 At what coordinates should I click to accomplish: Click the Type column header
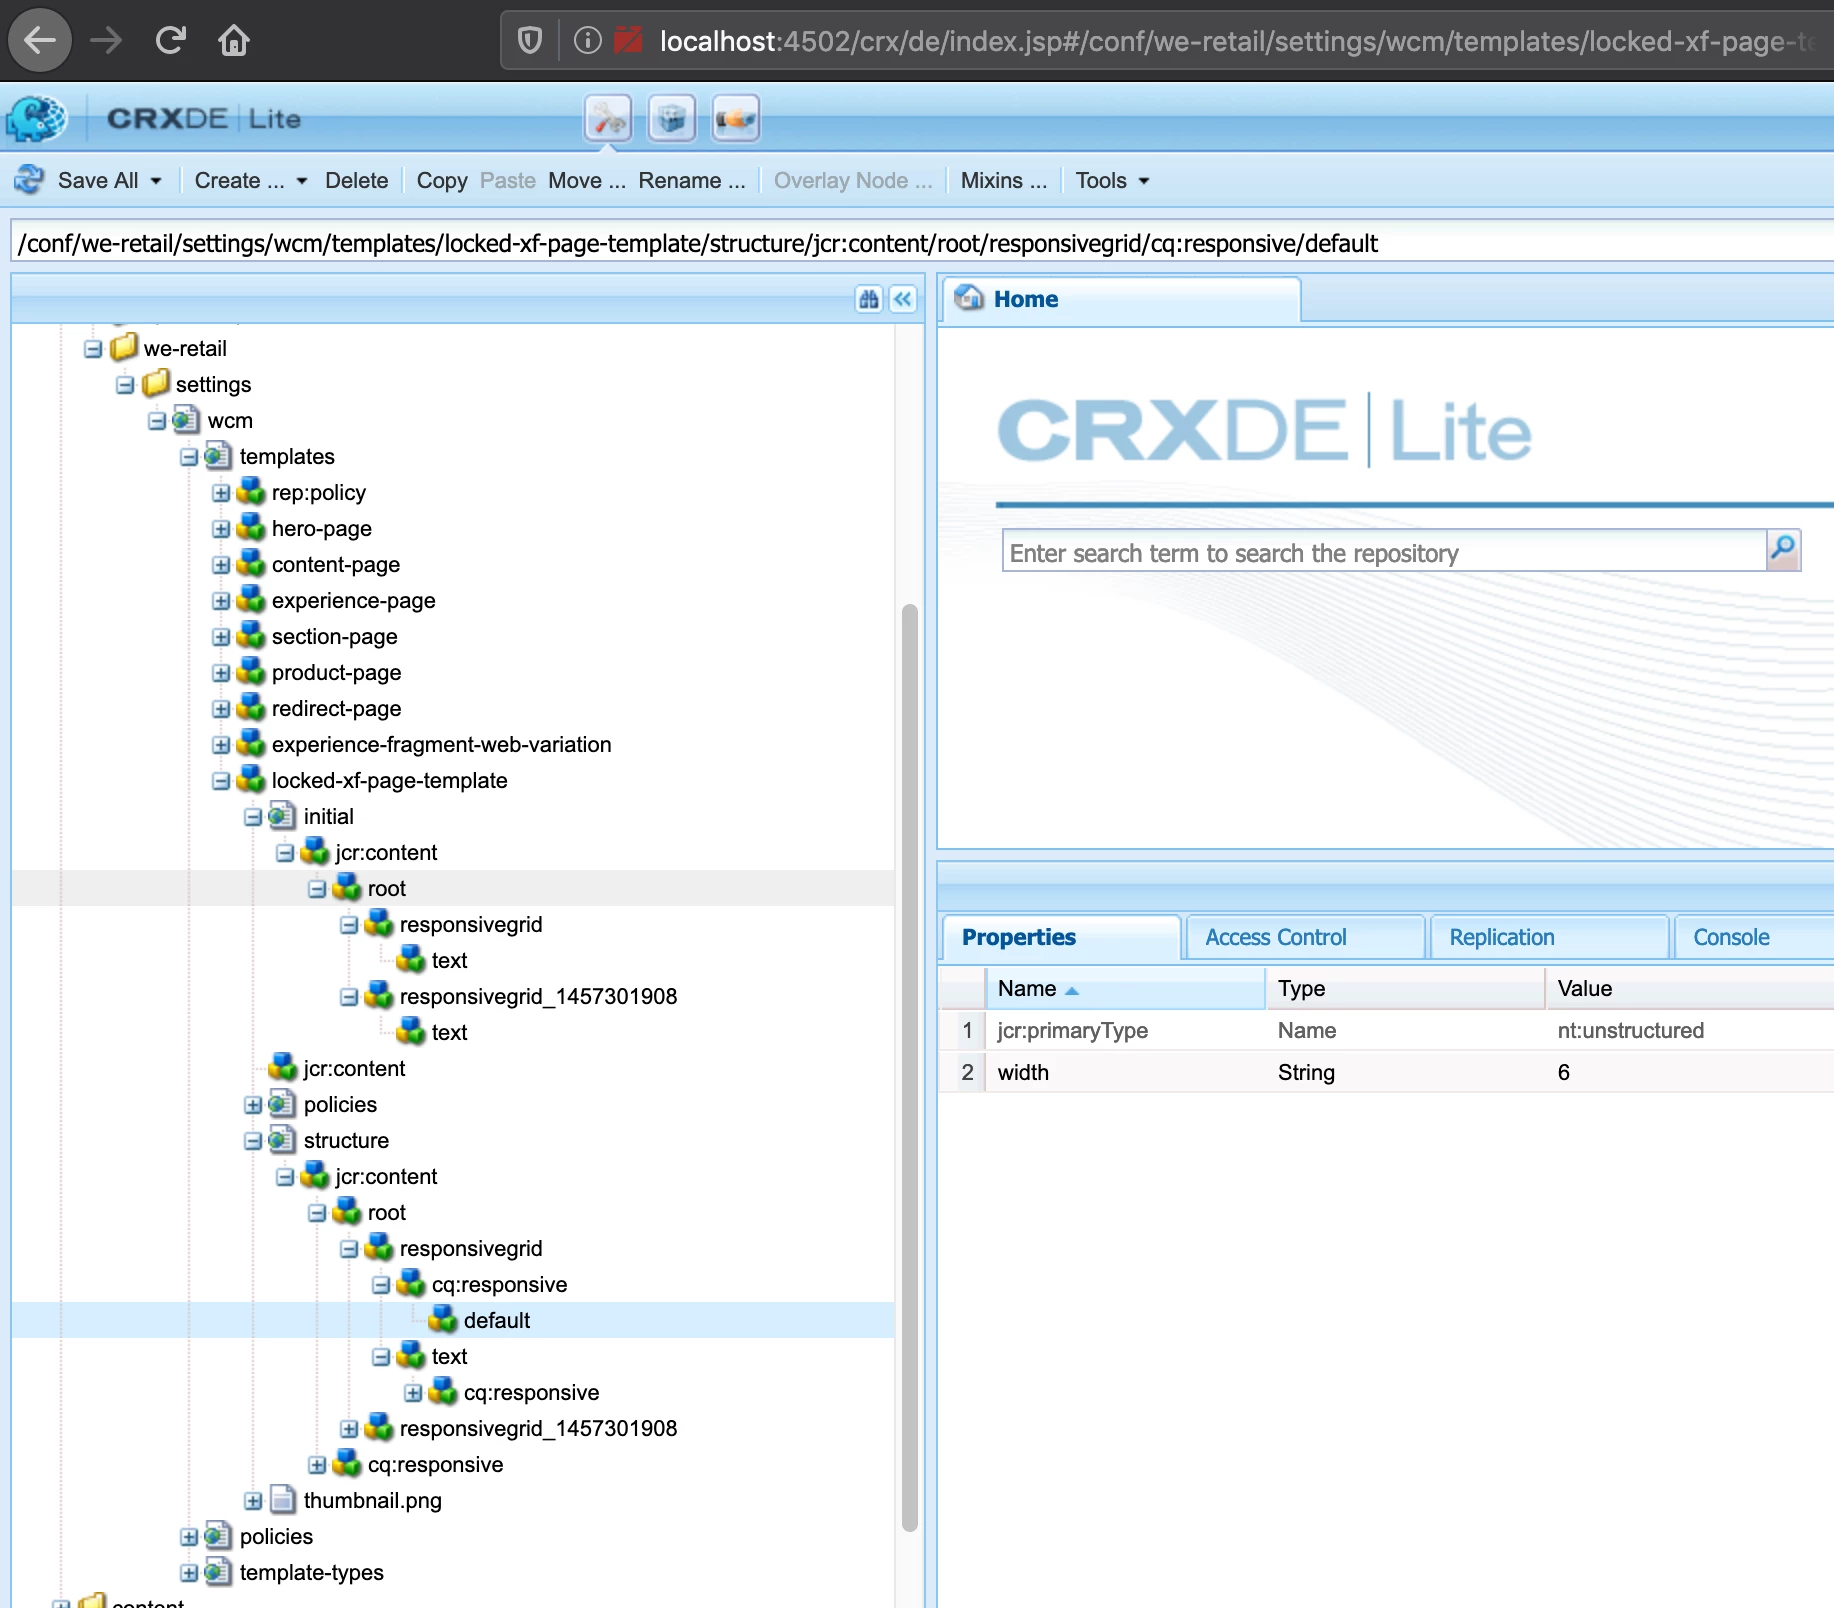1404,988
